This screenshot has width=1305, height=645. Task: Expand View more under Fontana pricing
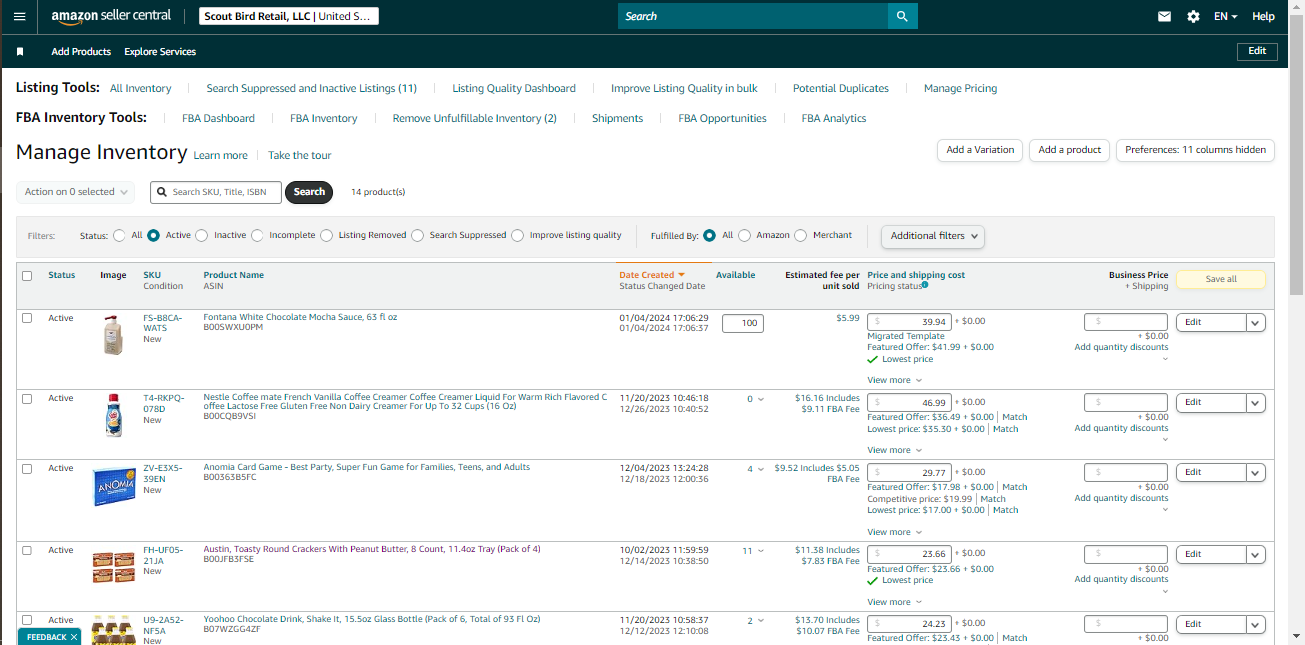click(x=894, y=380)
